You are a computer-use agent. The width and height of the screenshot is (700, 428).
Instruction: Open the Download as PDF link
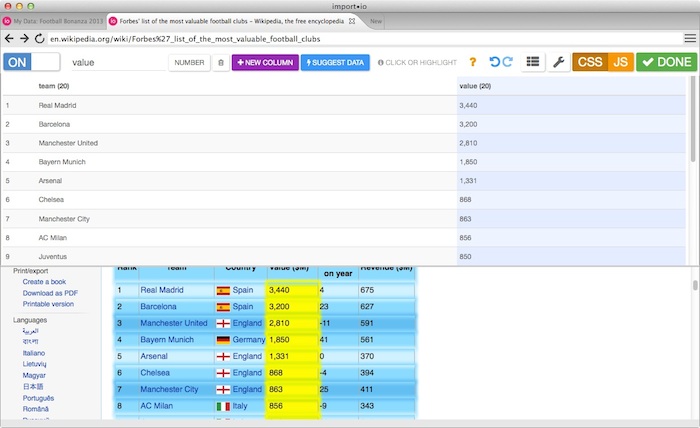point(50,293)
